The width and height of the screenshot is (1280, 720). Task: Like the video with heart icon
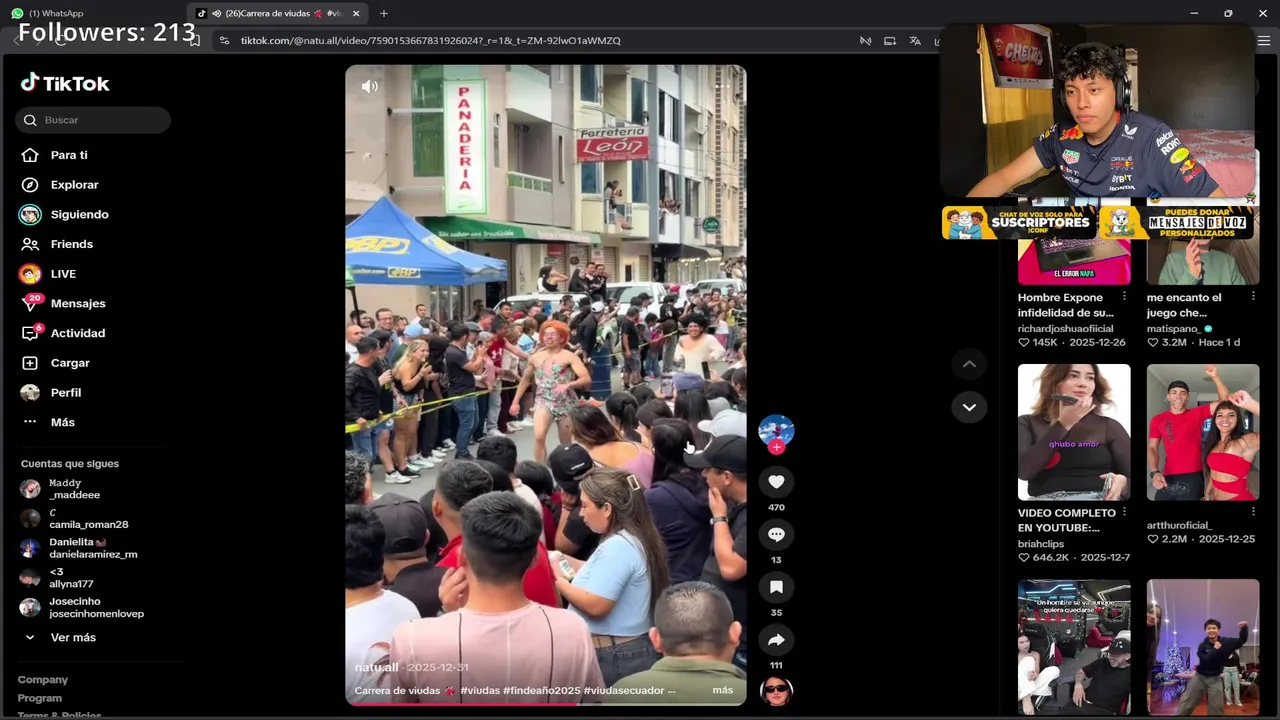coord(776,482)
